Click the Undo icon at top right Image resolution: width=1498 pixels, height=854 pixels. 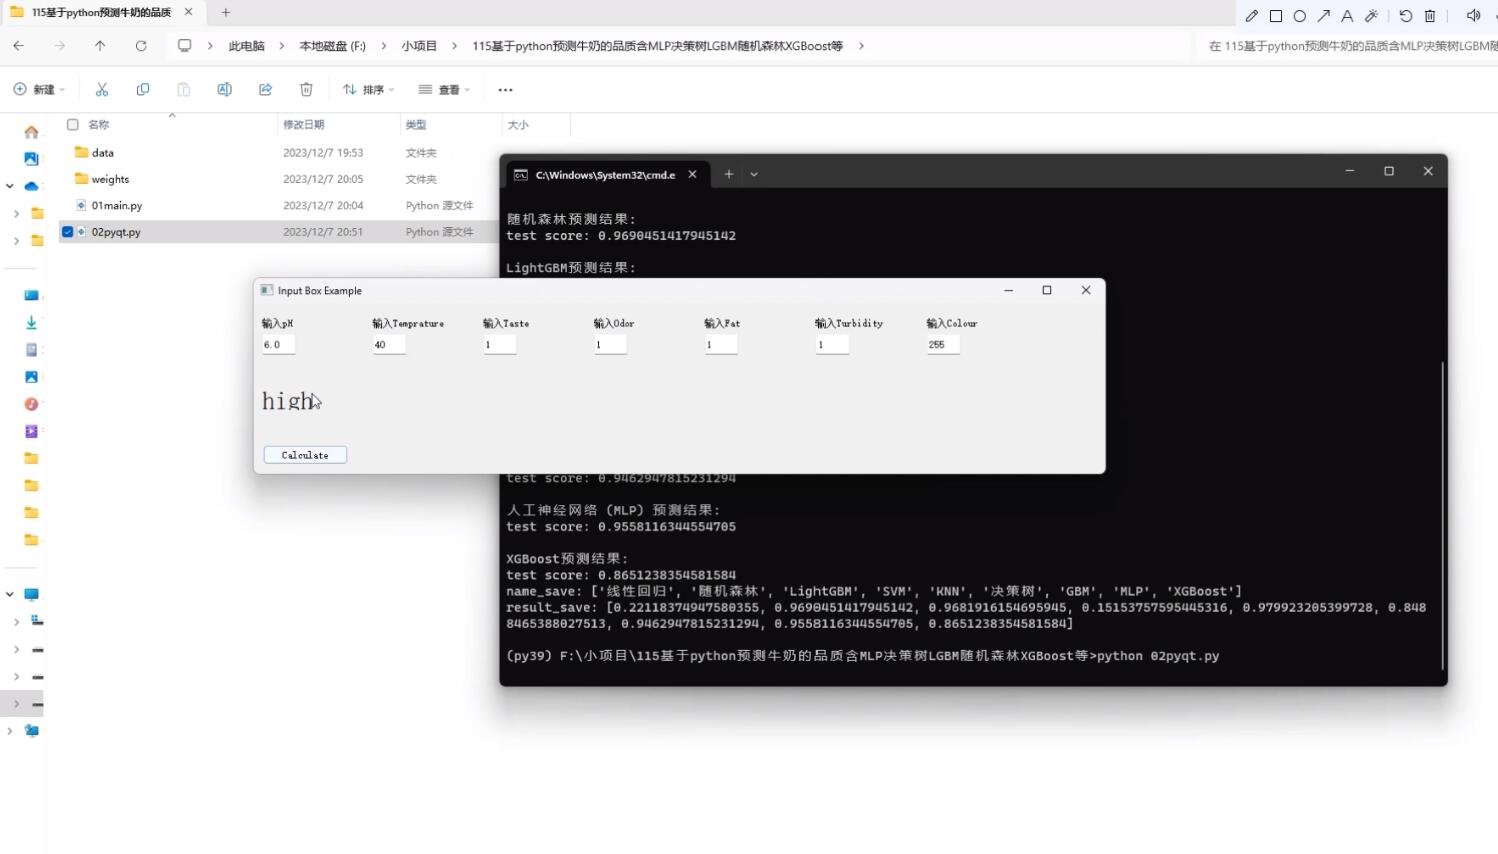coord(1406,15)
